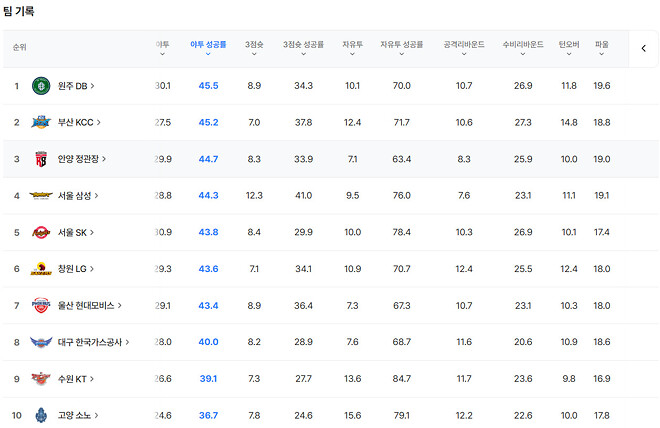
Task: Open 원주 DB team page link
Action: (x=76, y=86)
